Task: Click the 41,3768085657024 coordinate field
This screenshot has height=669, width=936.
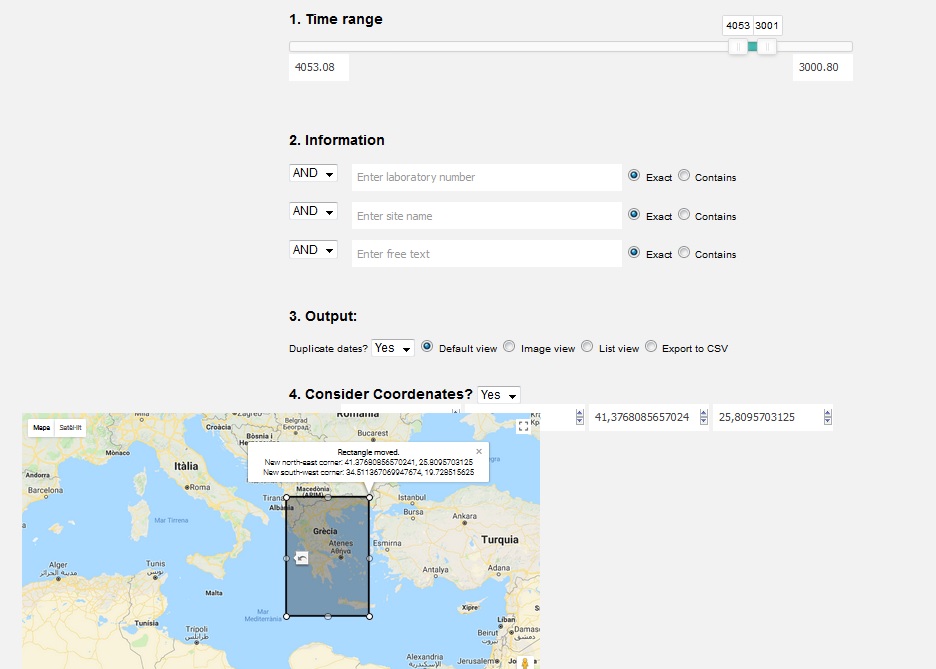Action: [649, 417]
